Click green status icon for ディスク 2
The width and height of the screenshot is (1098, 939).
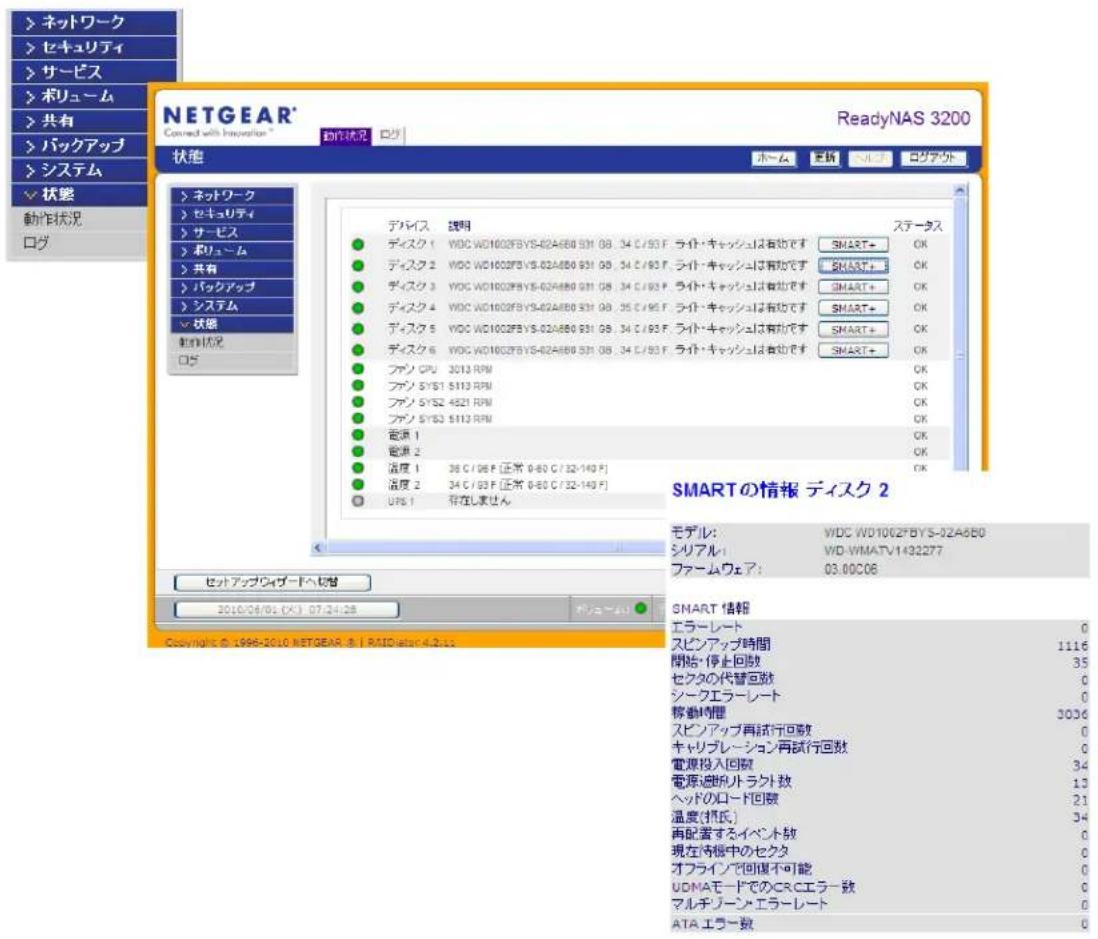point(358,266)
